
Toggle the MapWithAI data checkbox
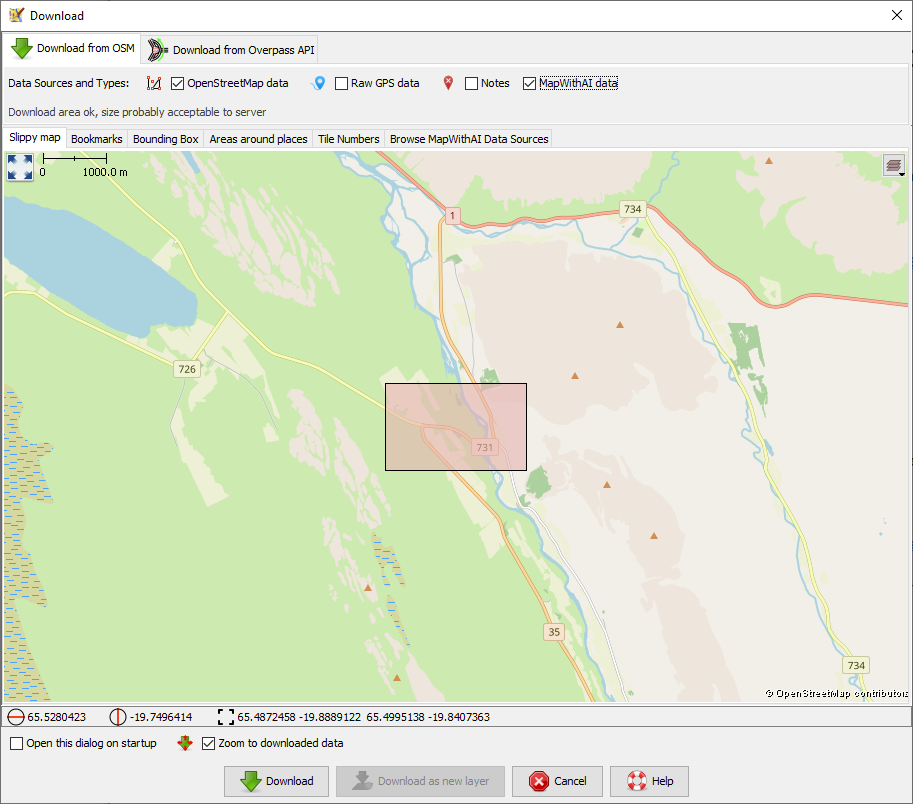coord(530,84)
